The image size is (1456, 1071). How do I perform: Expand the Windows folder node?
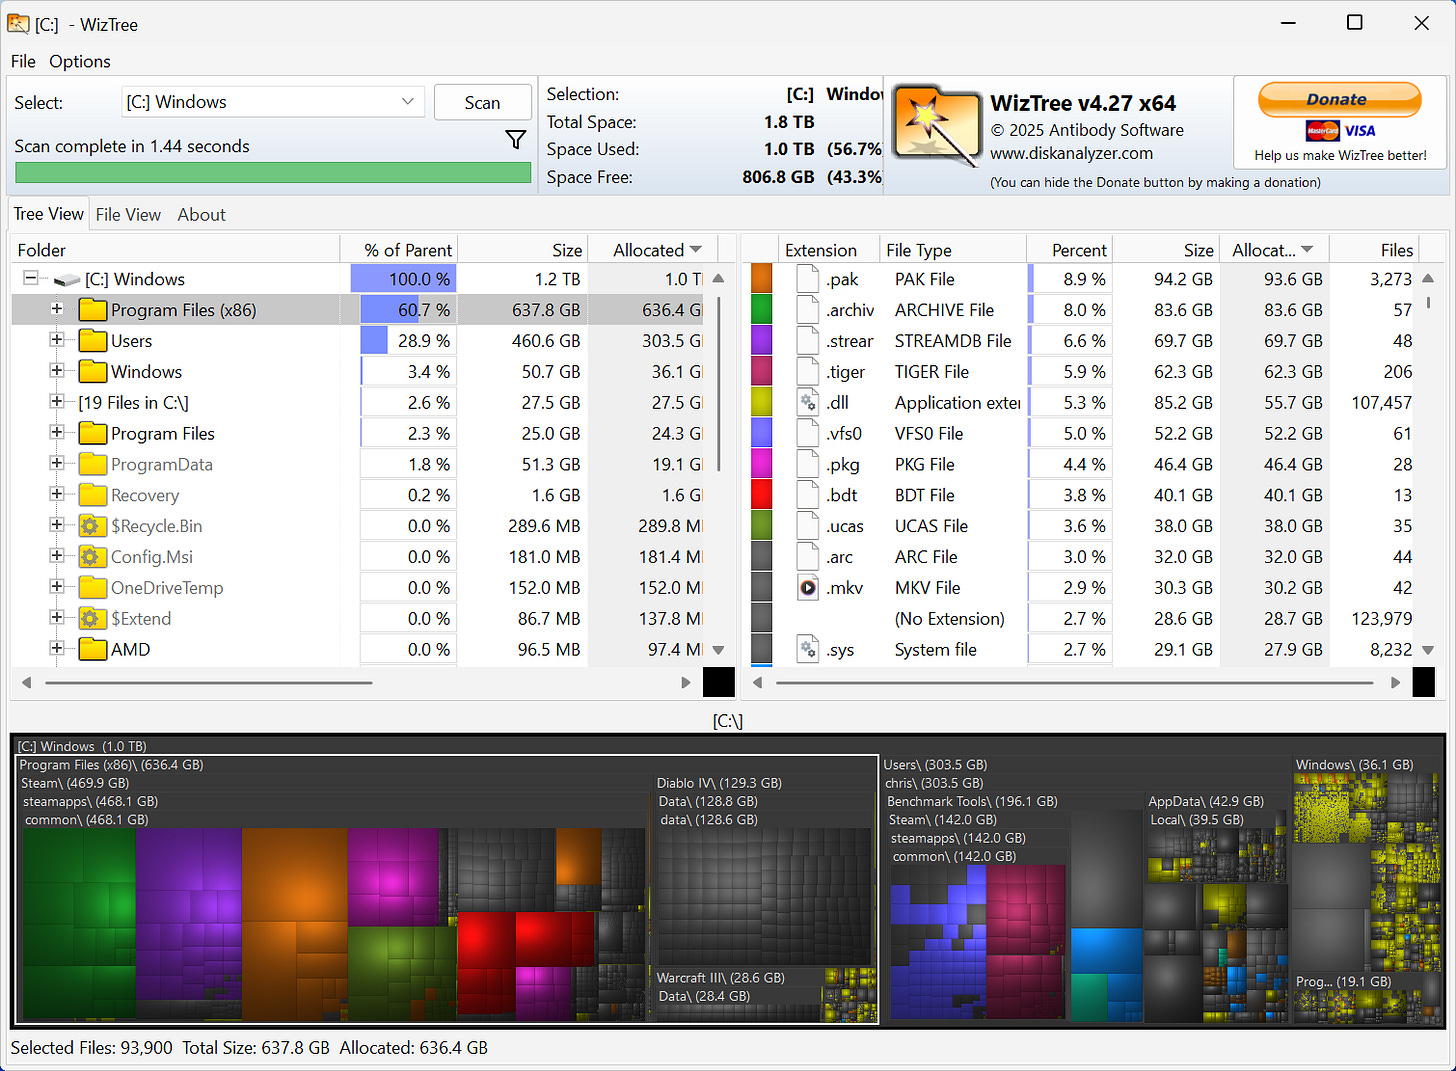pos(57,371)
